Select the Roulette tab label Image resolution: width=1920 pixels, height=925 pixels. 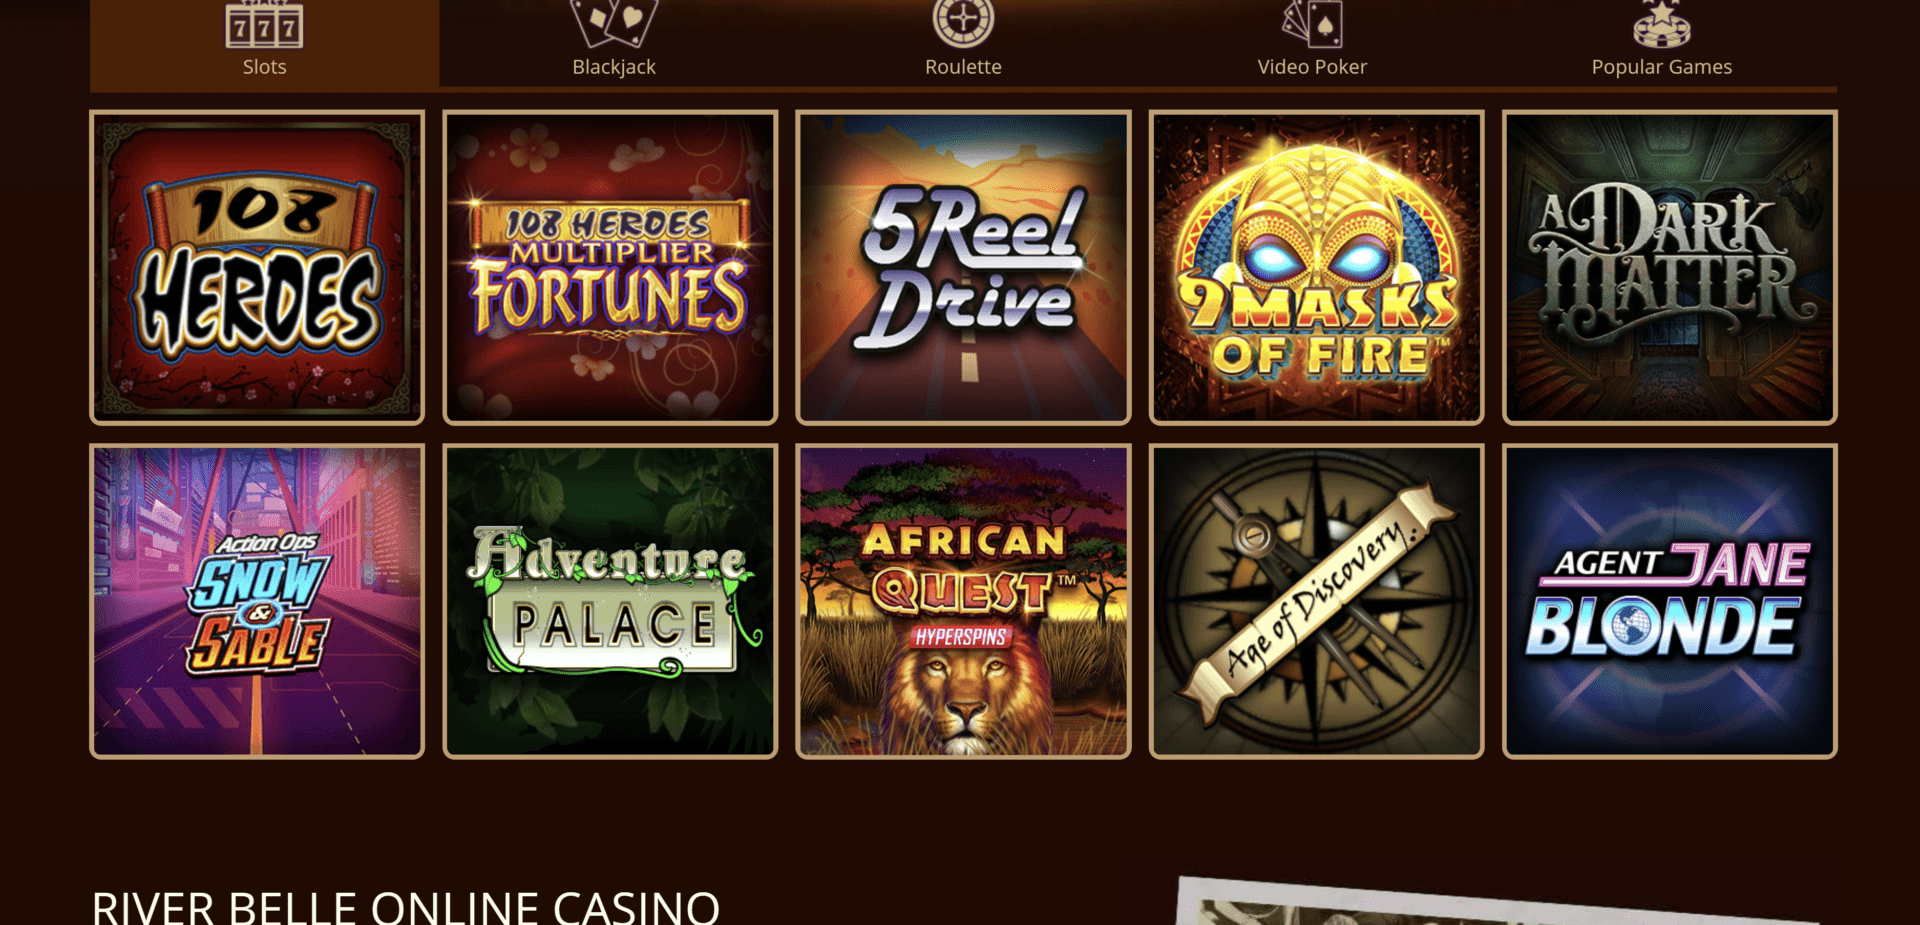pos(963,67)
